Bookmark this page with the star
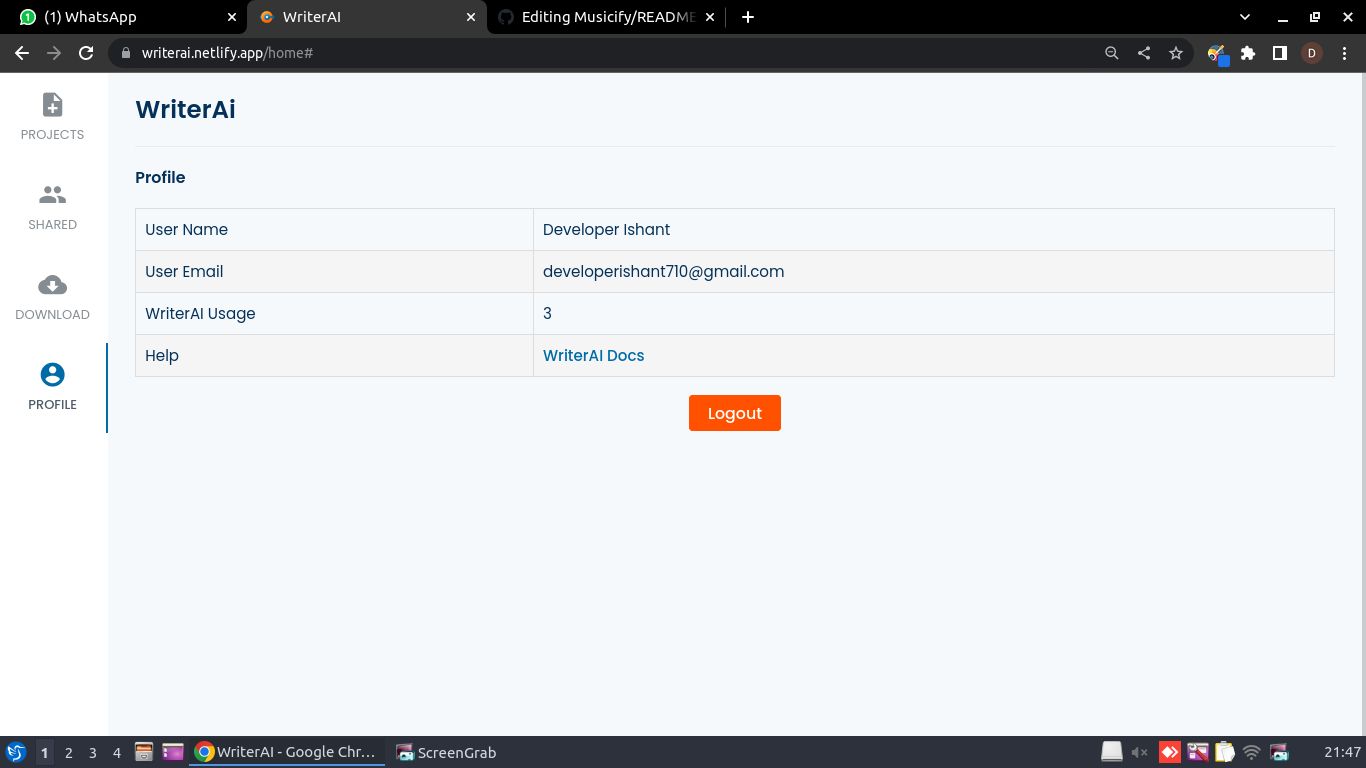Viewport: 1366px width, 768px height. point(1176,53)
